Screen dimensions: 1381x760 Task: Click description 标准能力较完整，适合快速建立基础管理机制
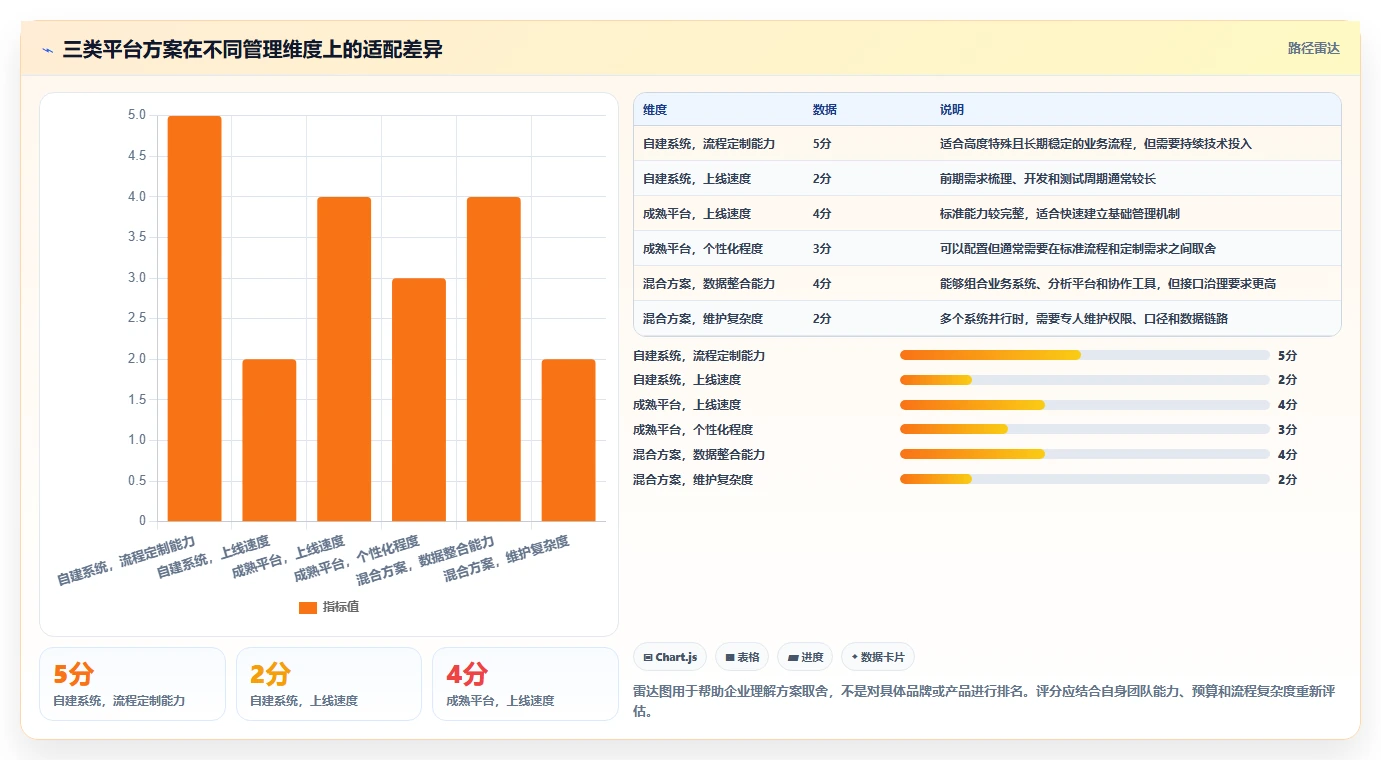[x=1060, y=214]
